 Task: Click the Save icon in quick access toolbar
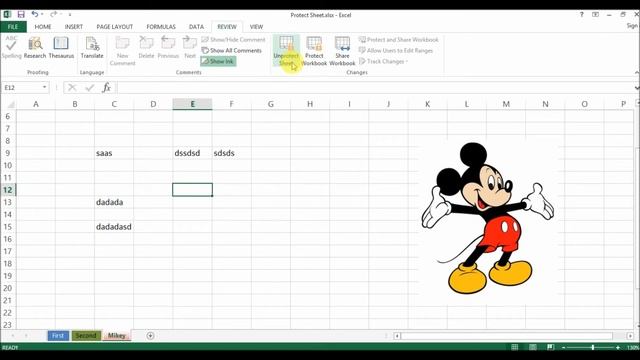coord(21,15)
